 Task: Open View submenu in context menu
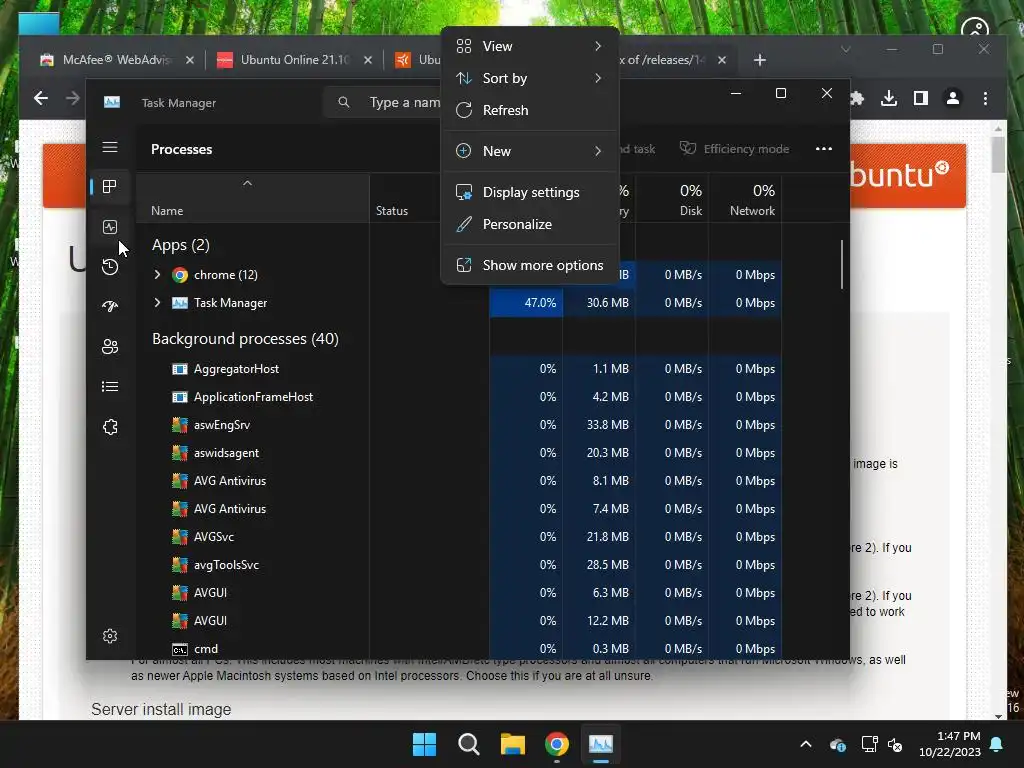pyautogui.click(x=530, y=46)
